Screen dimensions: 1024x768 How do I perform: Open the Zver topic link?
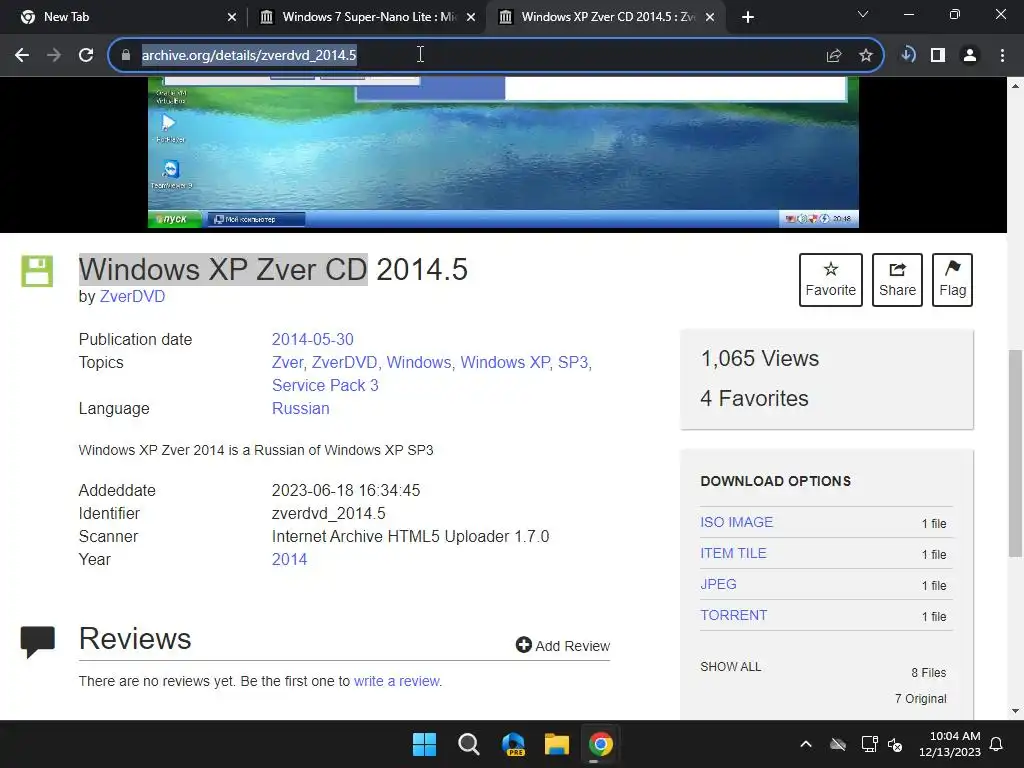pos(287,362)
